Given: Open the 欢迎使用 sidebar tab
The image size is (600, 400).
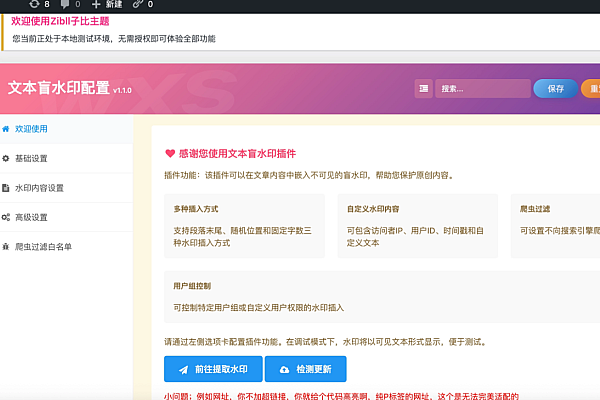Looking at the screenshot, I should (66, 129).
